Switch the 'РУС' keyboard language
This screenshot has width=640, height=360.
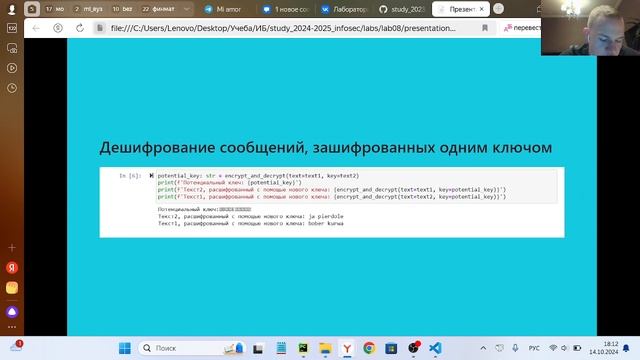click(534, 348)
